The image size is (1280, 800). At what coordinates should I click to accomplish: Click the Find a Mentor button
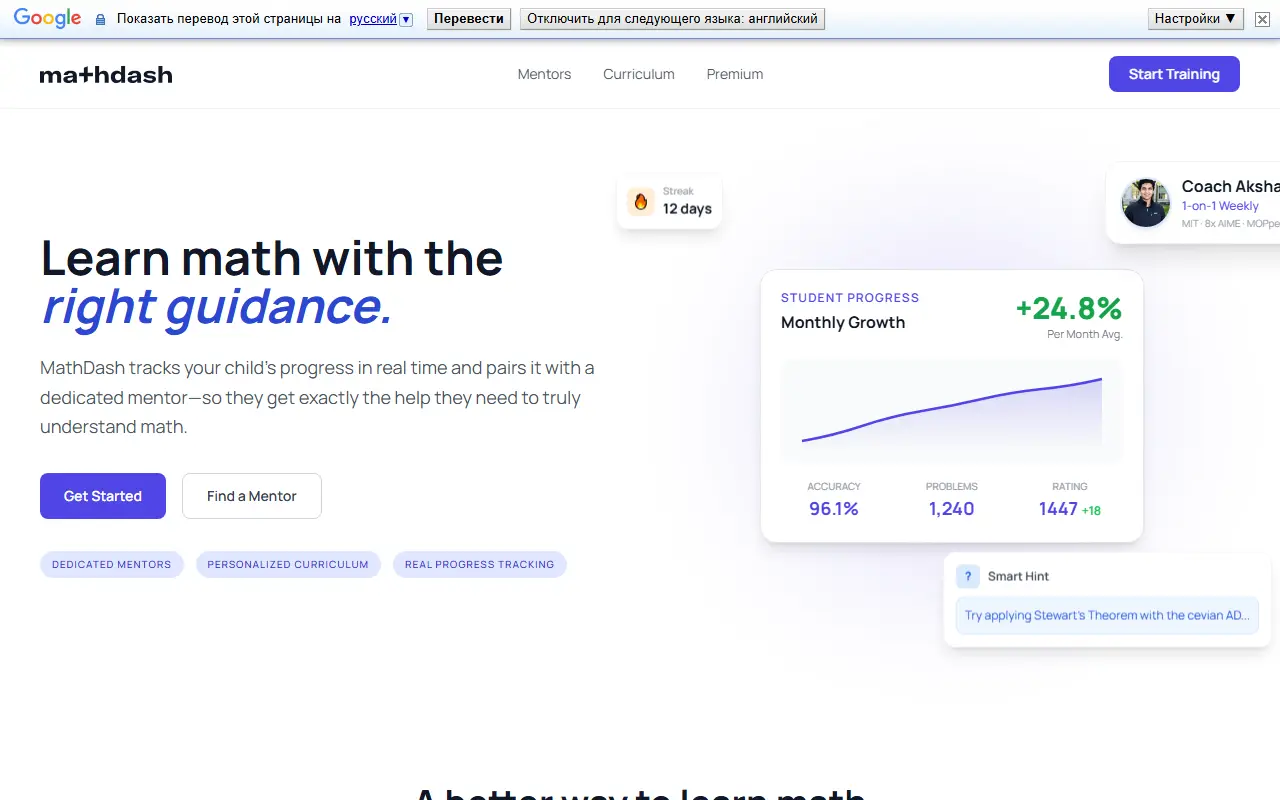click(x=252, y=496)
